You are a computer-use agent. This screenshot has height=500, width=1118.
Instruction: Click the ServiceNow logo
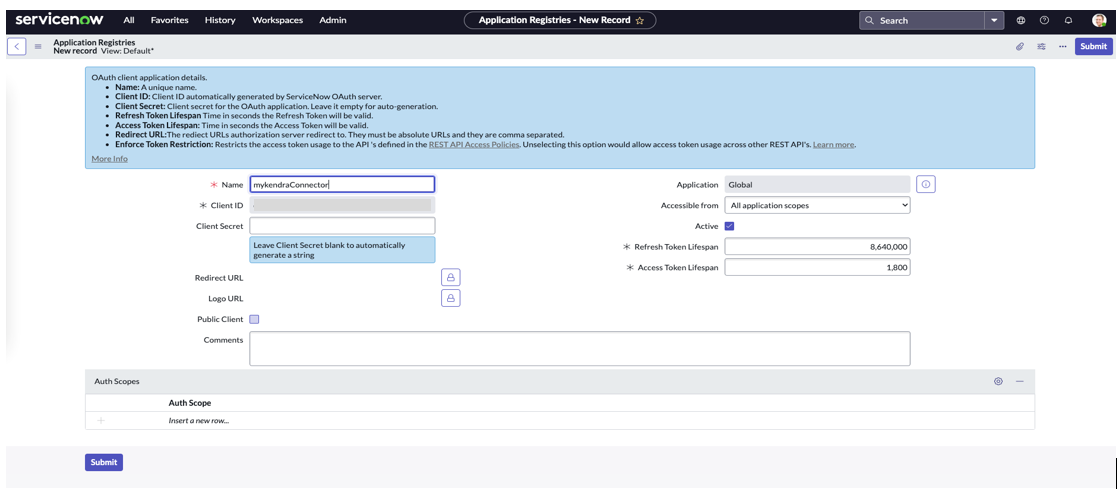[x=60, y=19]
